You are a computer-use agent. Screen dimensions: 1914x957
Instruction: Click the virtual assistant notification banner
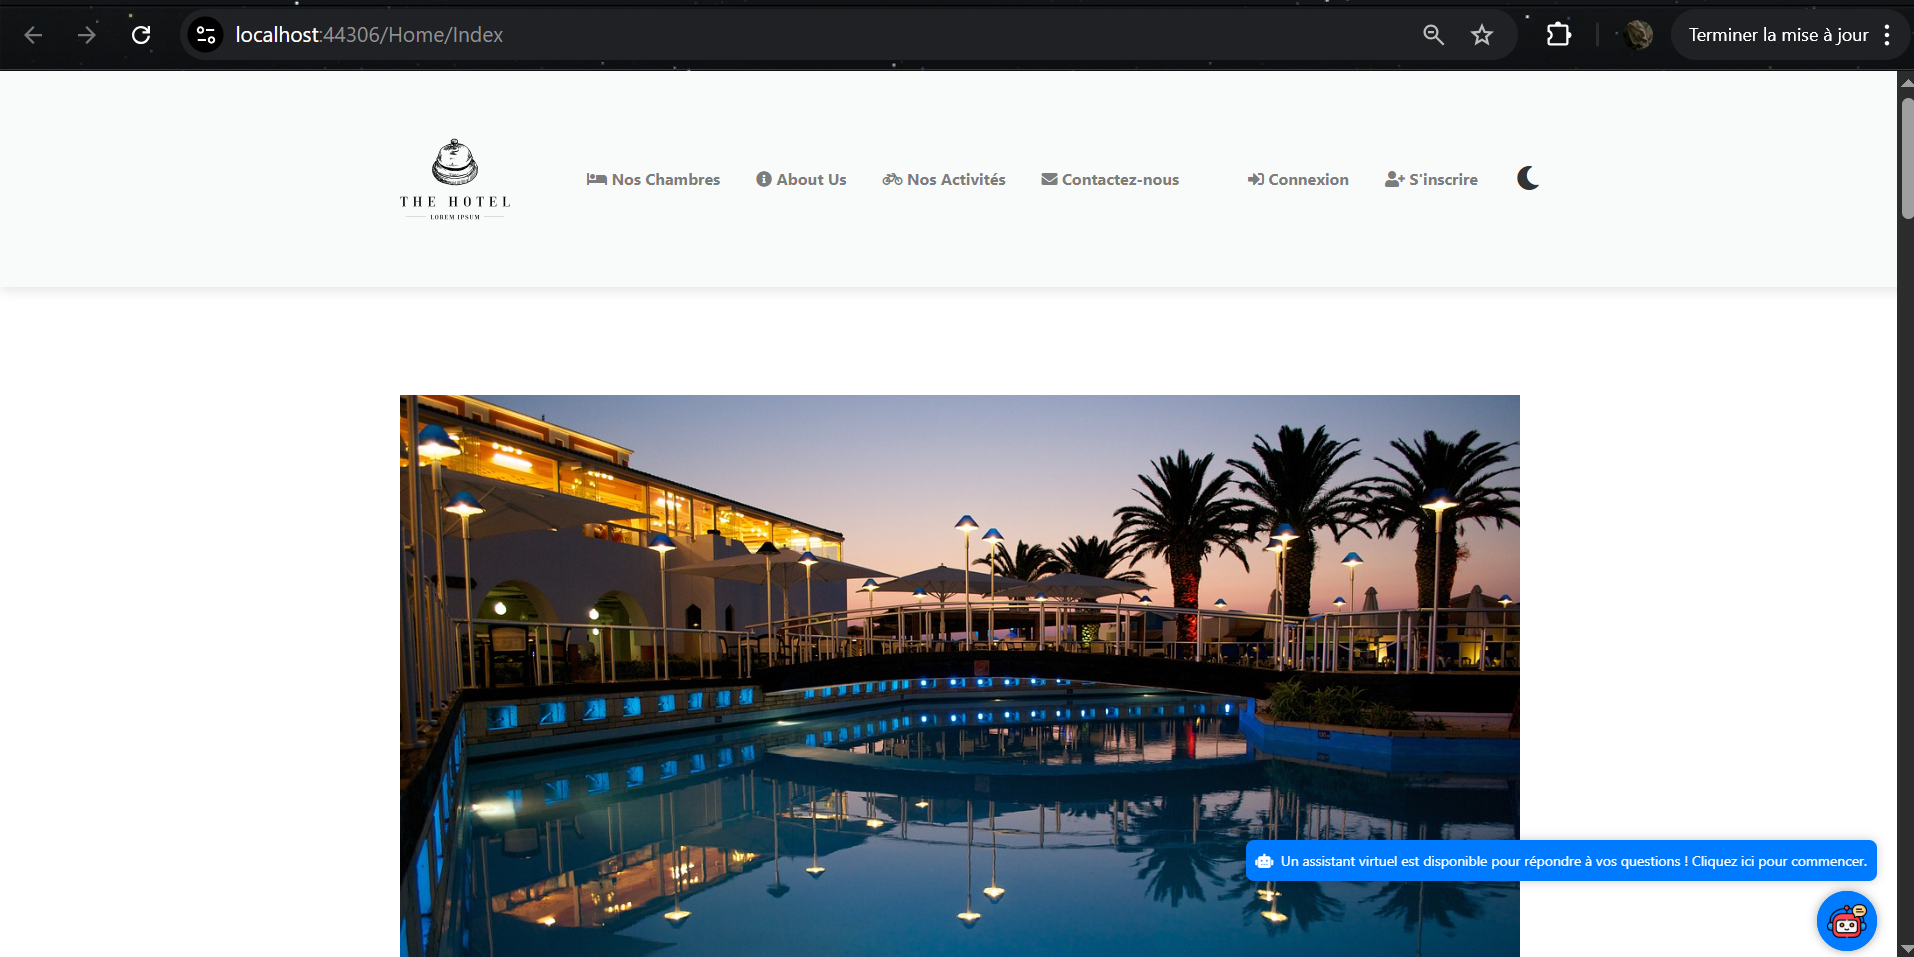[x=1561, y=861]
